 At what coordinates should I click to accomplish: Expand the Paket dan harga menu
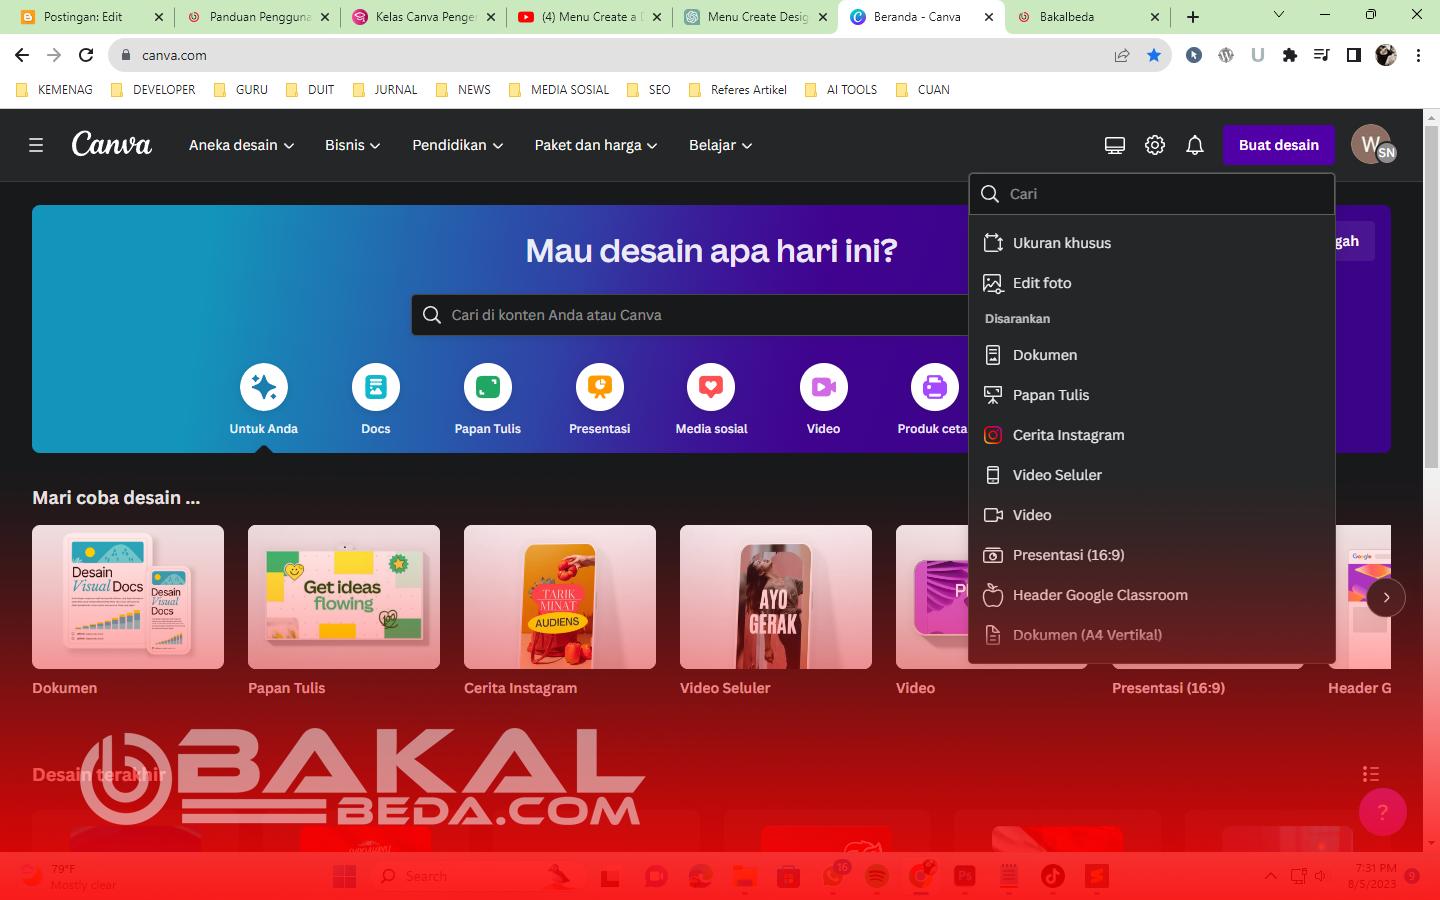point(596,145)
